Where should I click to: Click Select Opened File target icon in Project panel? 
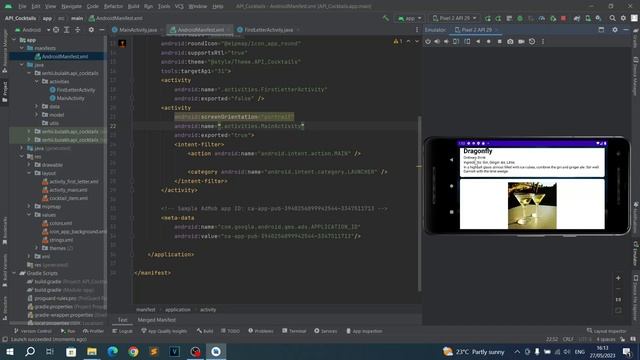click(x=56, y=30)
